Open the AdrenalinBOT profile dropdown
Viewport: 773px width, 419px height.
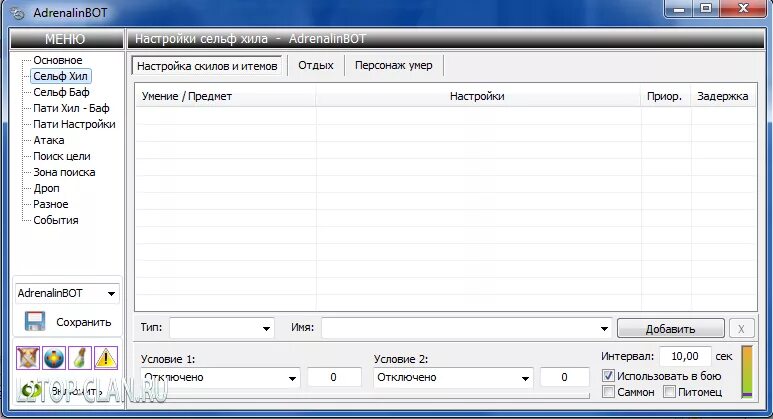(x=67, y=293)
